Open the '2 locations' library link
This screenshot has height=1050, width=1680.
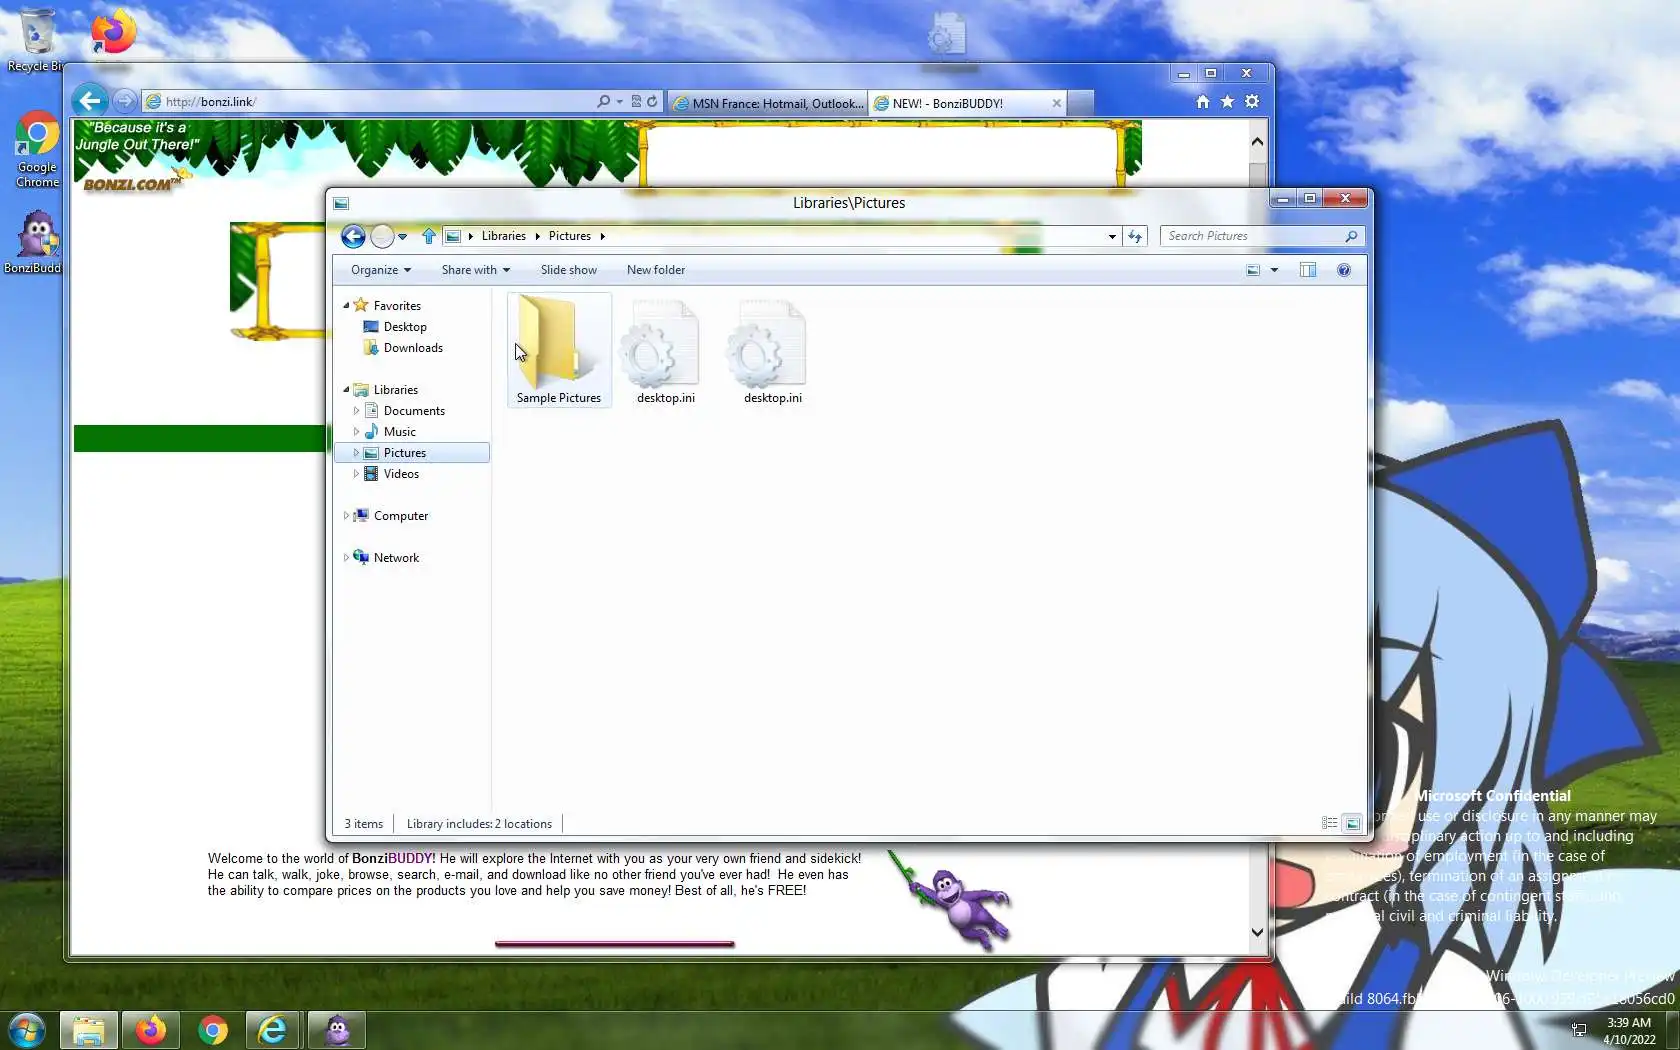(523, 824)
